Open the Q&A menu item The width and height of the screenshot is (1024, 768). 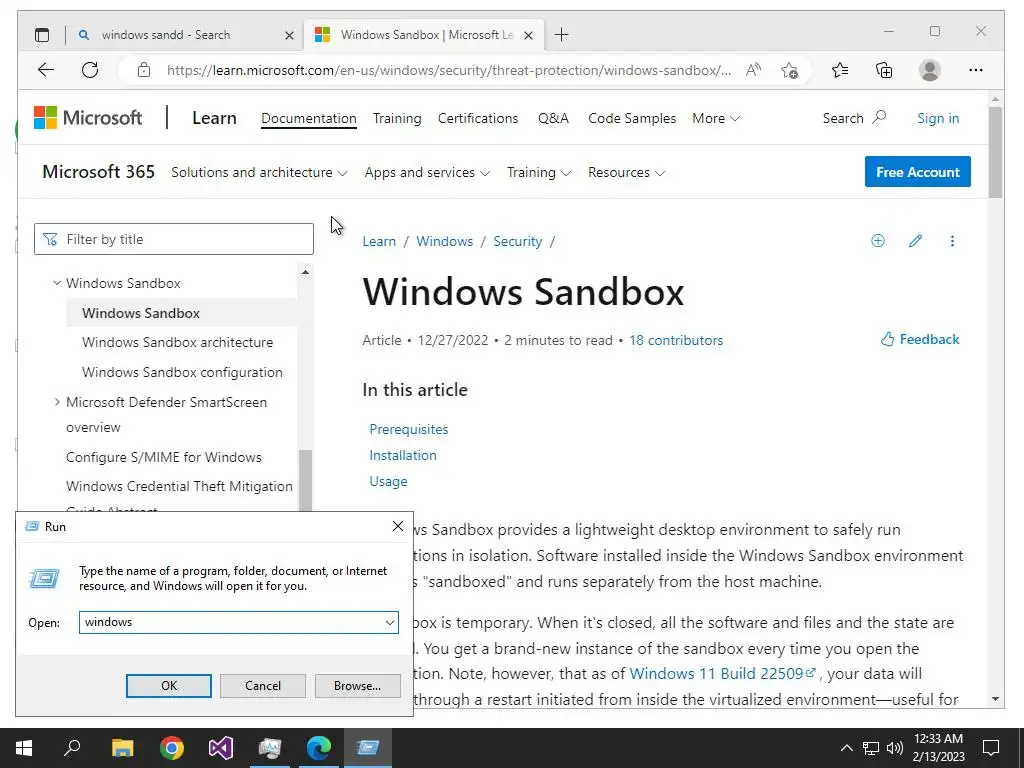553,118
